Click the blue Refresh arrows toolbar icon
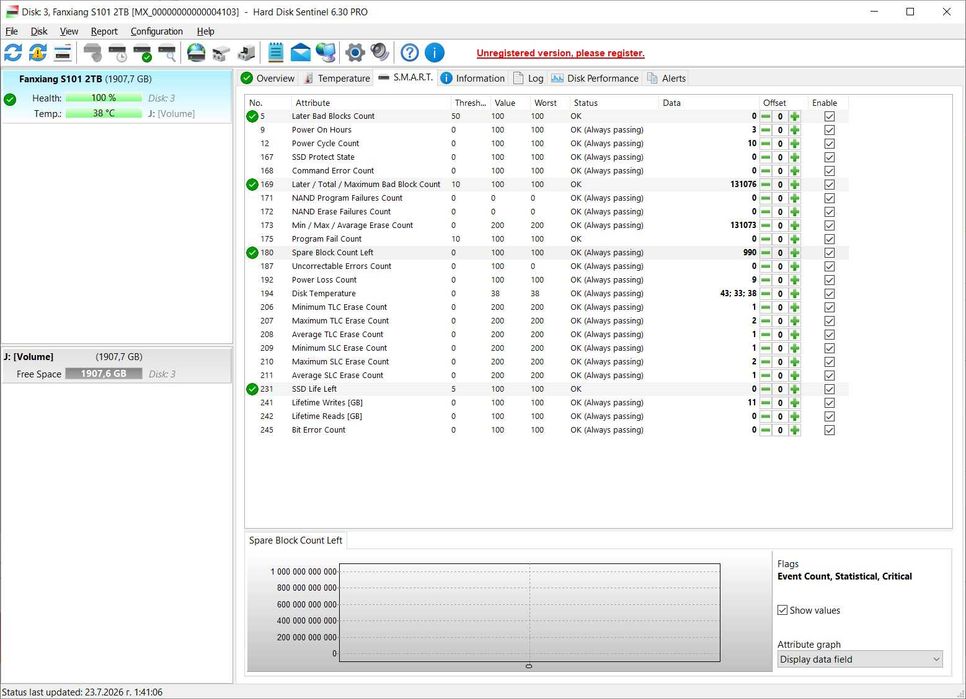This screenshot has width=966, height=699. (x=13, y=53)
